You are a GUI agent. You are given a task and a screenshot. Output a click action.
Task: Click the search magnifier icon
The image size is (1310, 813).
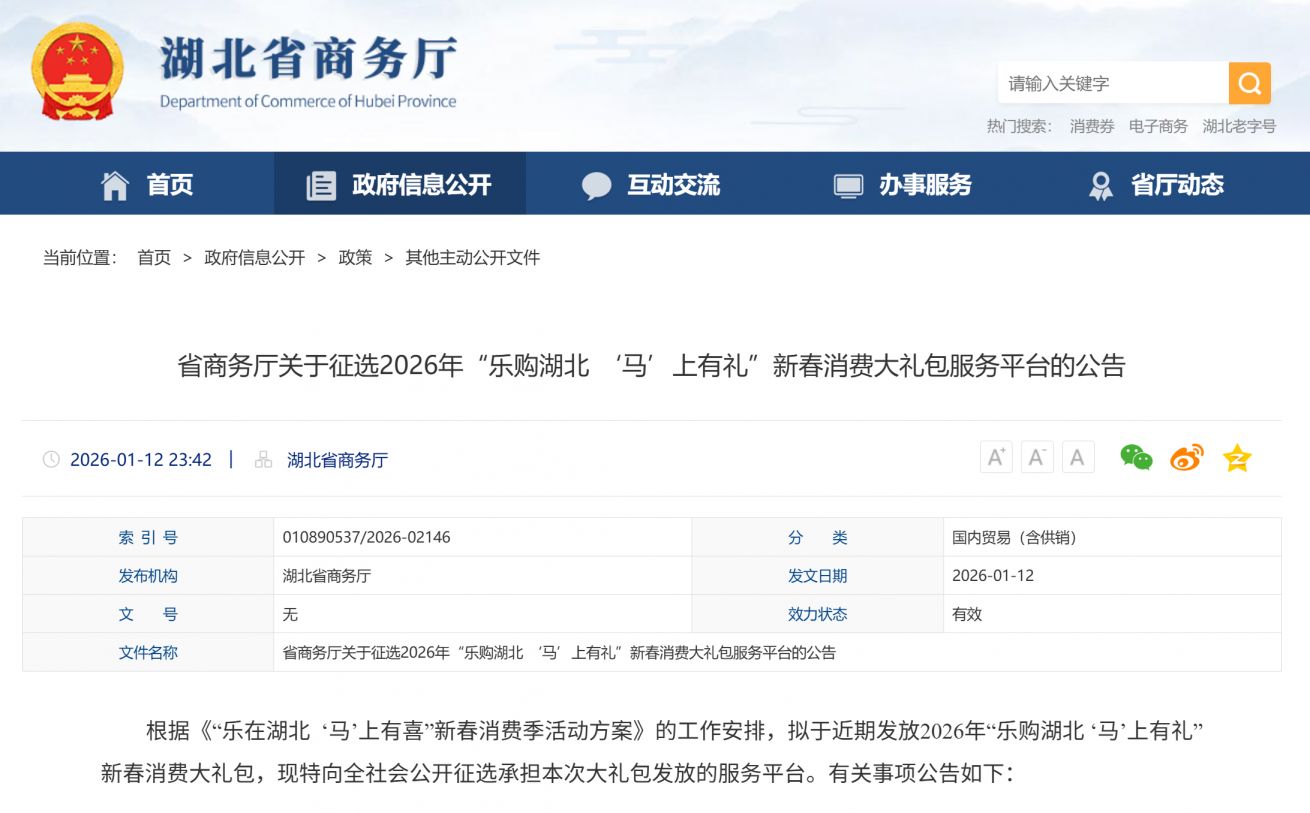(x=1248, y=84)
